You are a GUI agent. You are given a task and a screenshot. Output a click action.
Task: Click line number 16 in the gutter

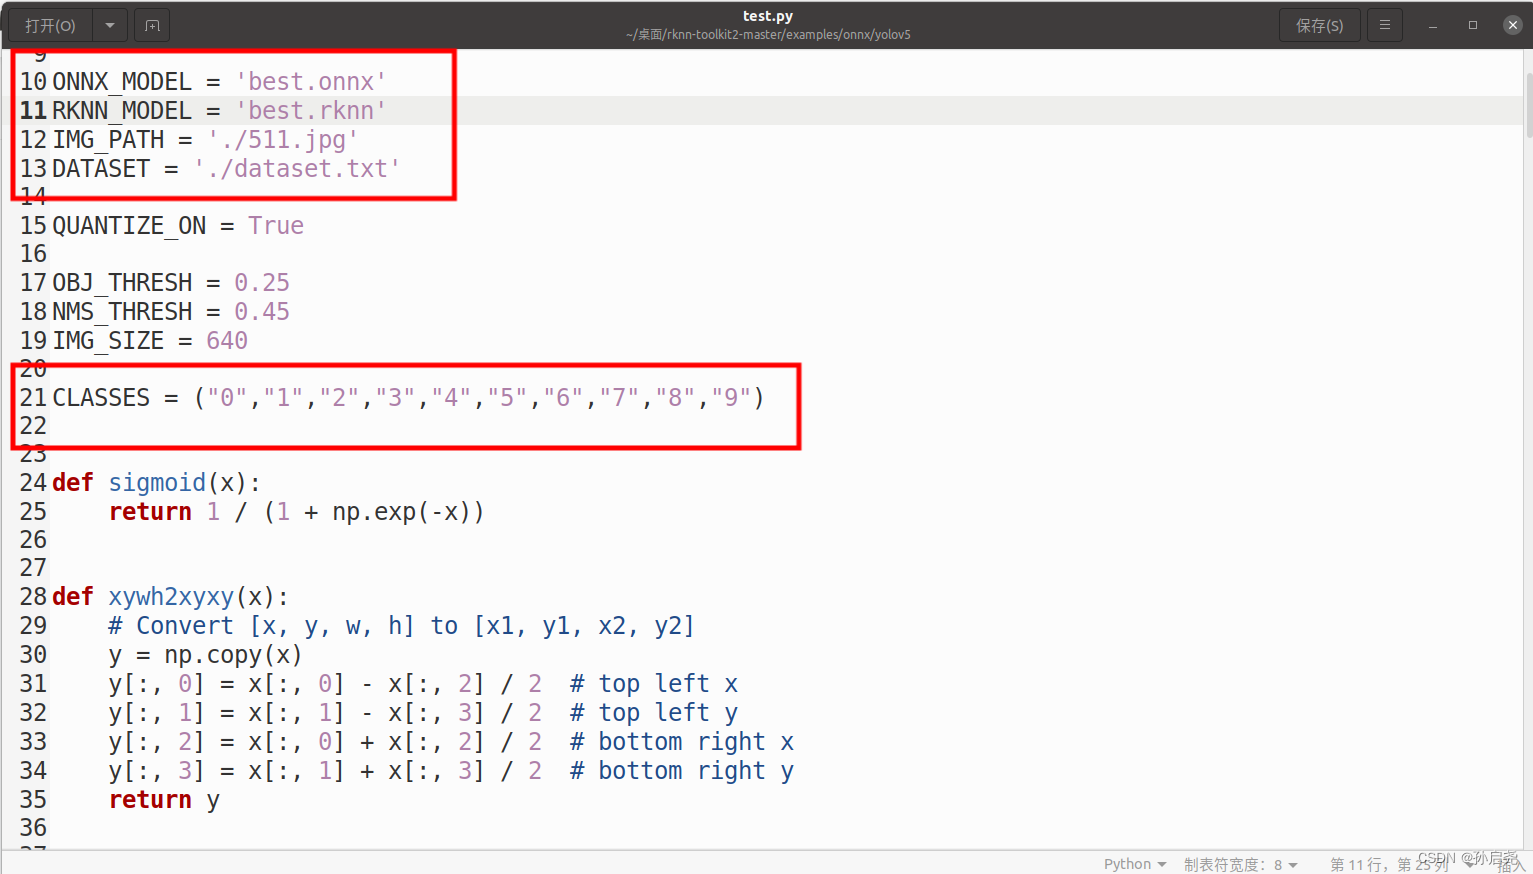(33, 253)
